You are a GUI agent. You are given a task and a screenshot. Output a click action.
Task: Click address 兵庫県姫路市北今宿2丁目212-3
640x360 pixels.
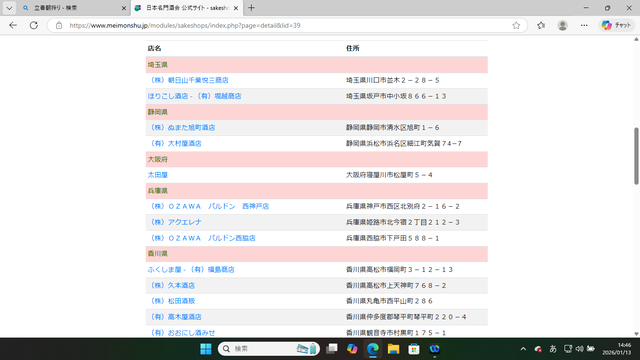(403, 222)
